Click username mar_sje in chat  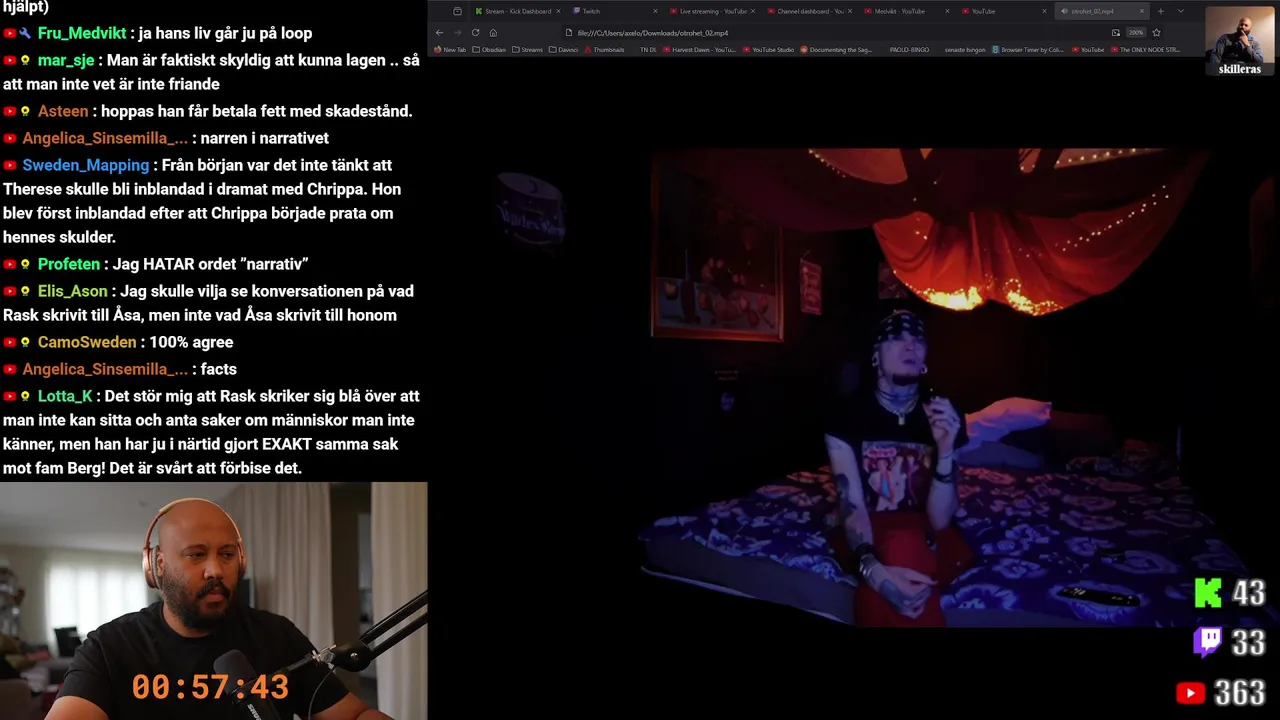pos(66,60)
